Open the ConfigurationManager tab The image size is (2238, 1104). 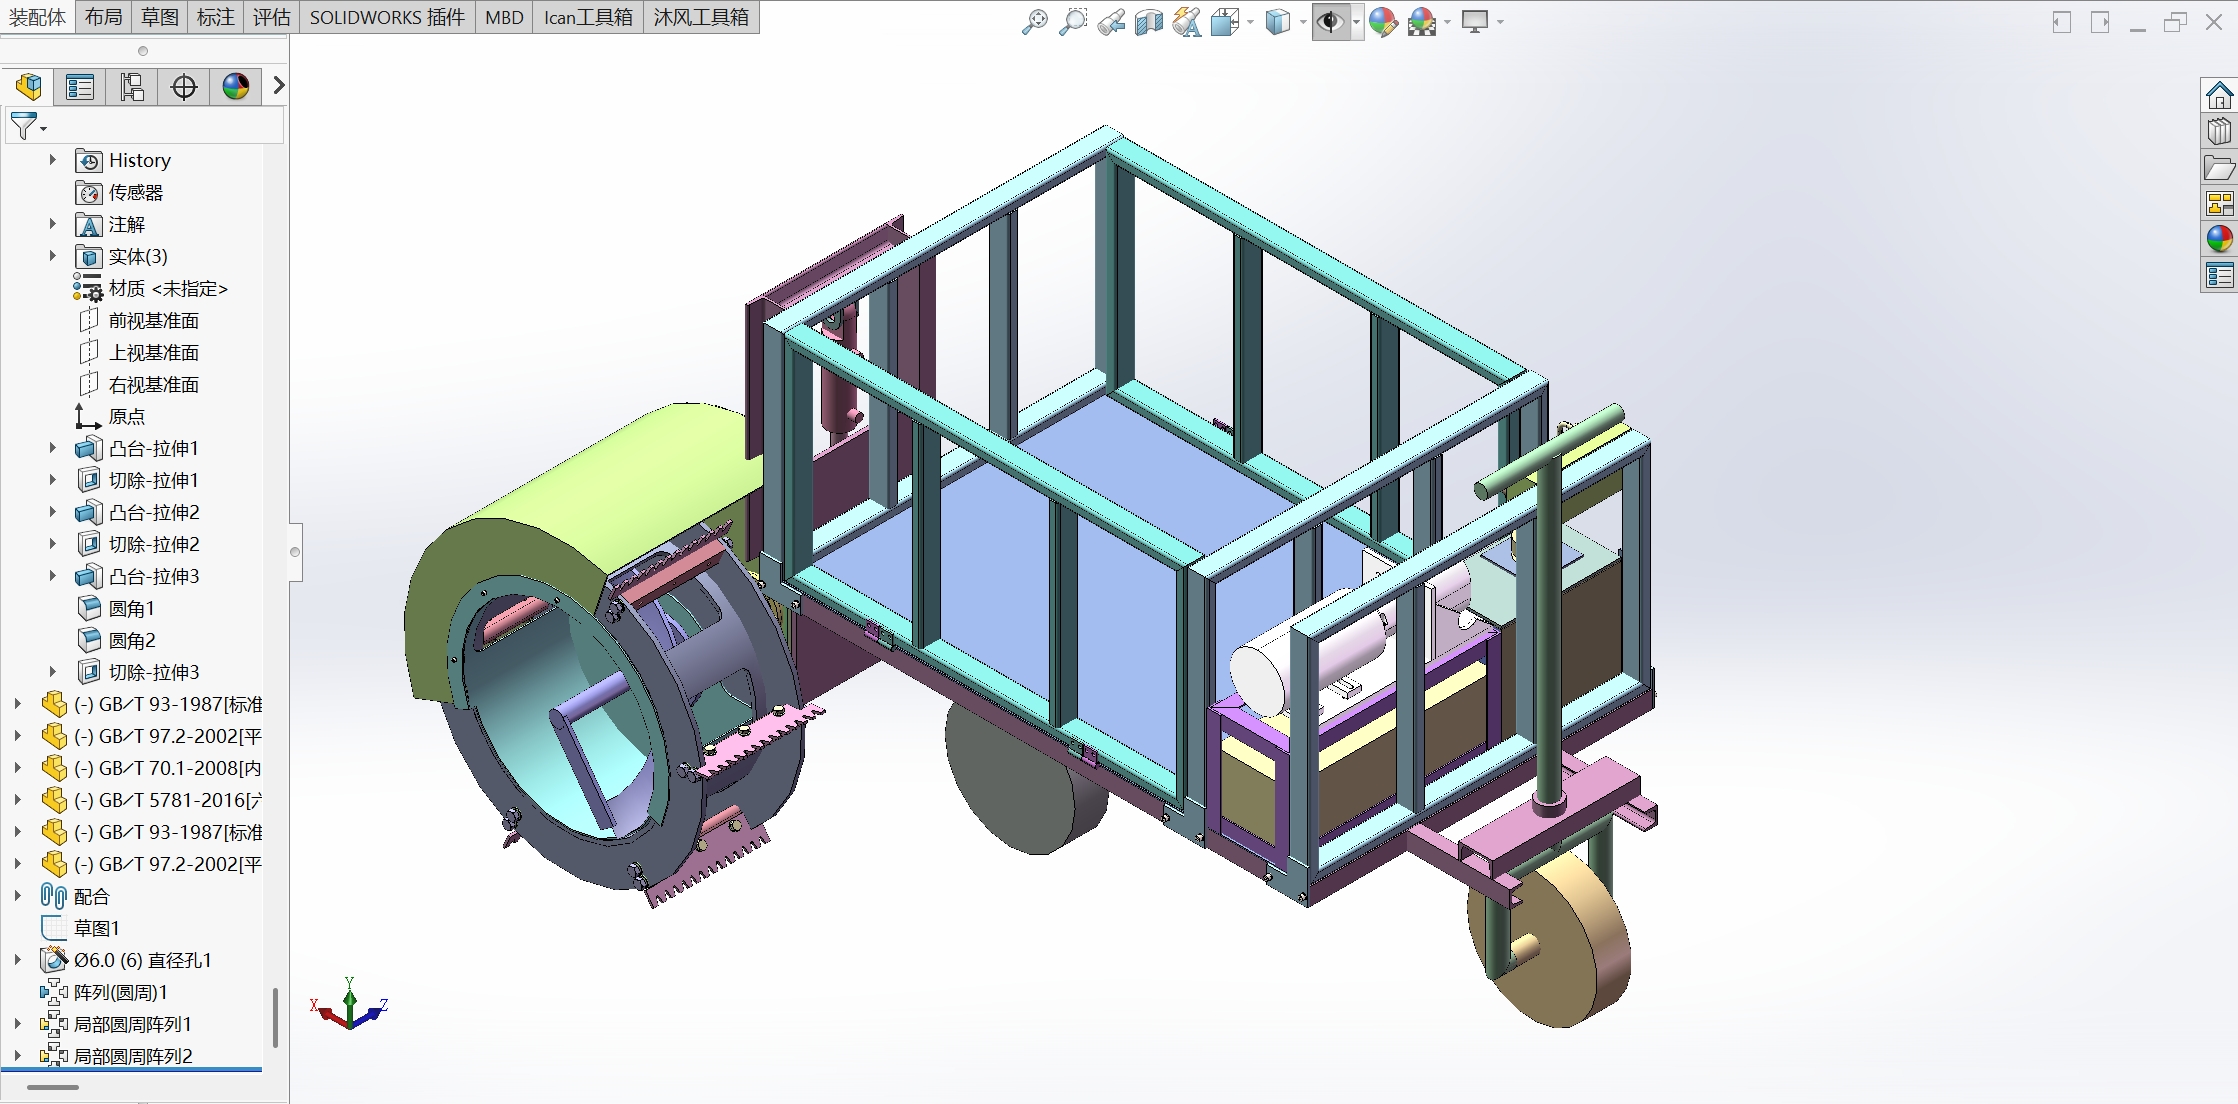click(132, 87)
